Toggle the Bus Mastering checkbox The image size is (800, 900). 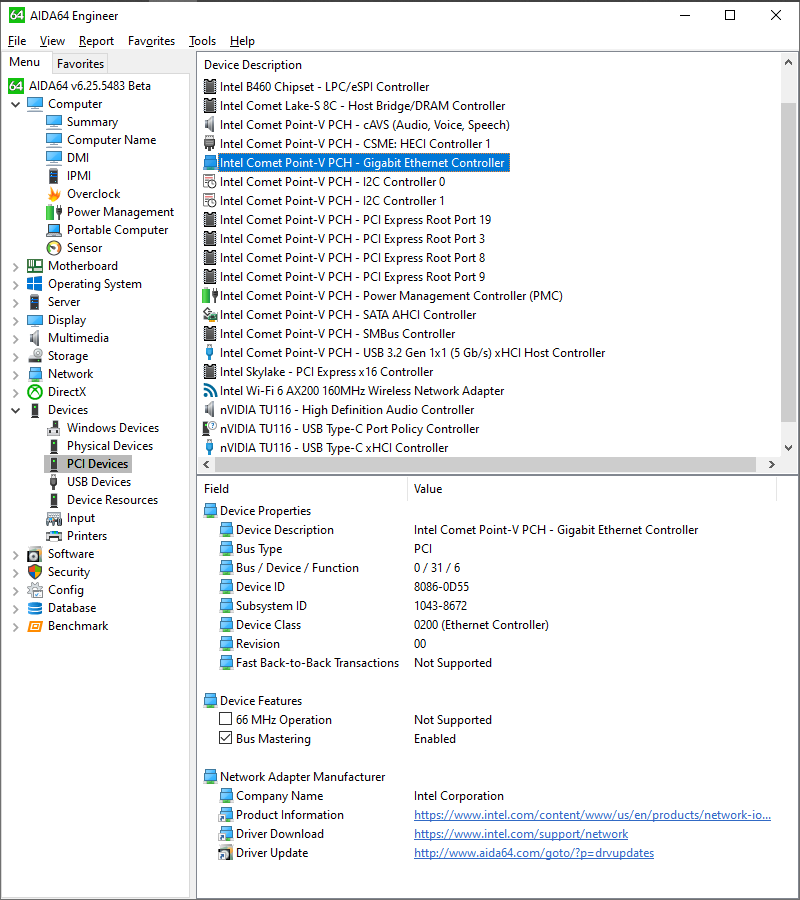pyautogui.click(x=226, y=738)
